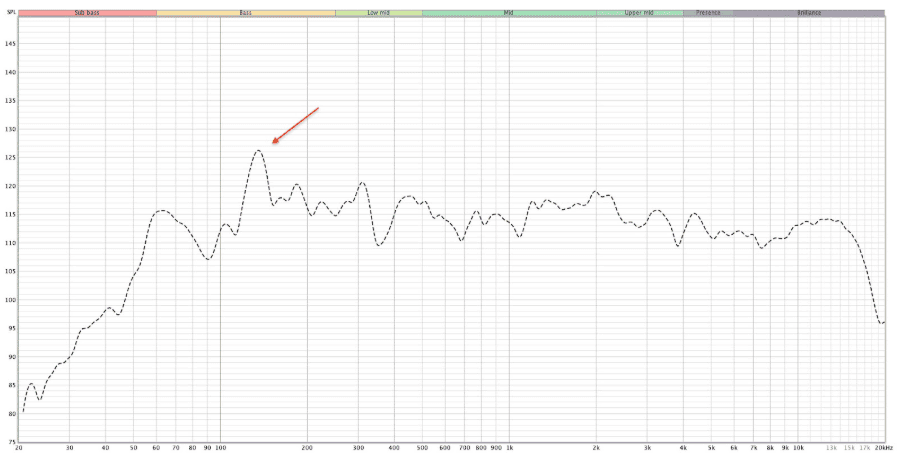Select the Presence band label
Viewport: 900px width, 463px height.
coord(708,13)
